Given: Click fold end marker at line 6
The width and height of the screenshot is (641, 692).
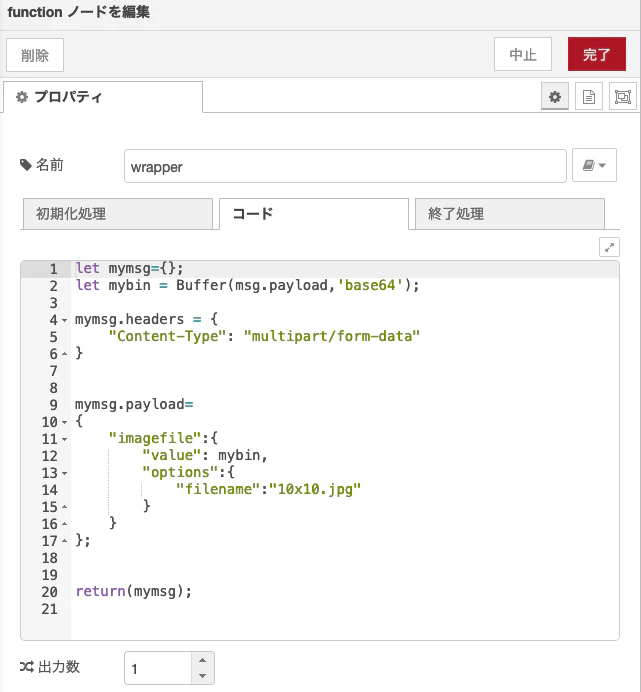Looking at the screenshot, I should tap(64, 354).
